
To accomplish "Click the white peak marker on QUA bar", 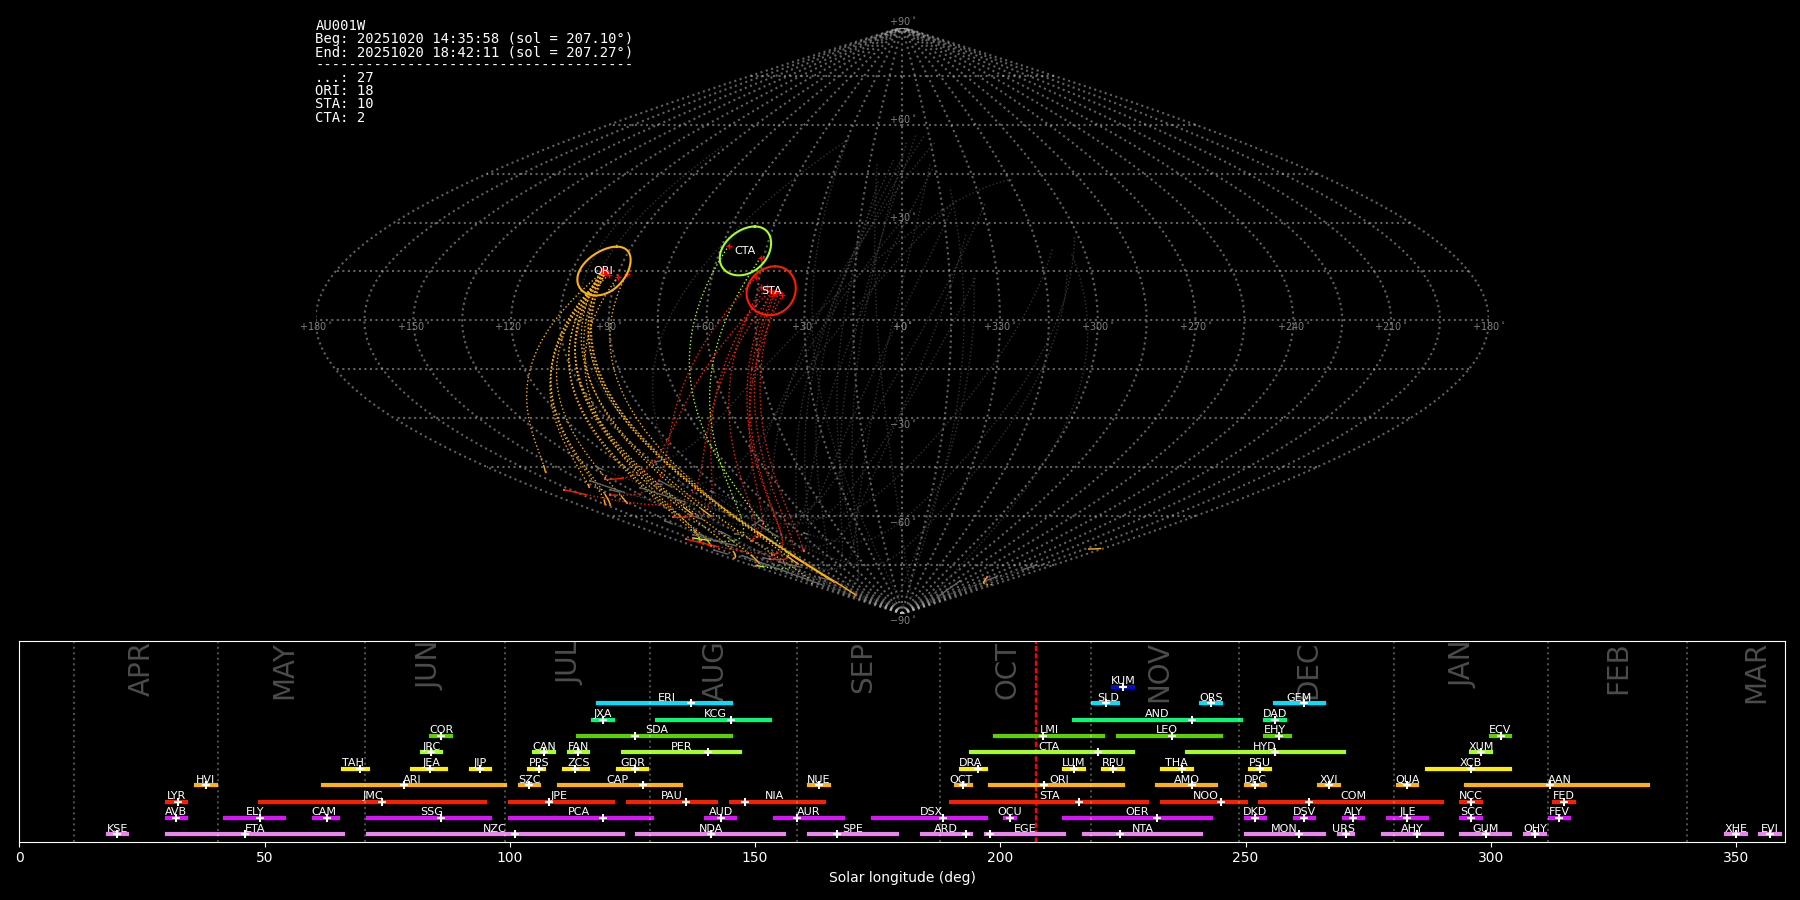I will point(1406,785).
